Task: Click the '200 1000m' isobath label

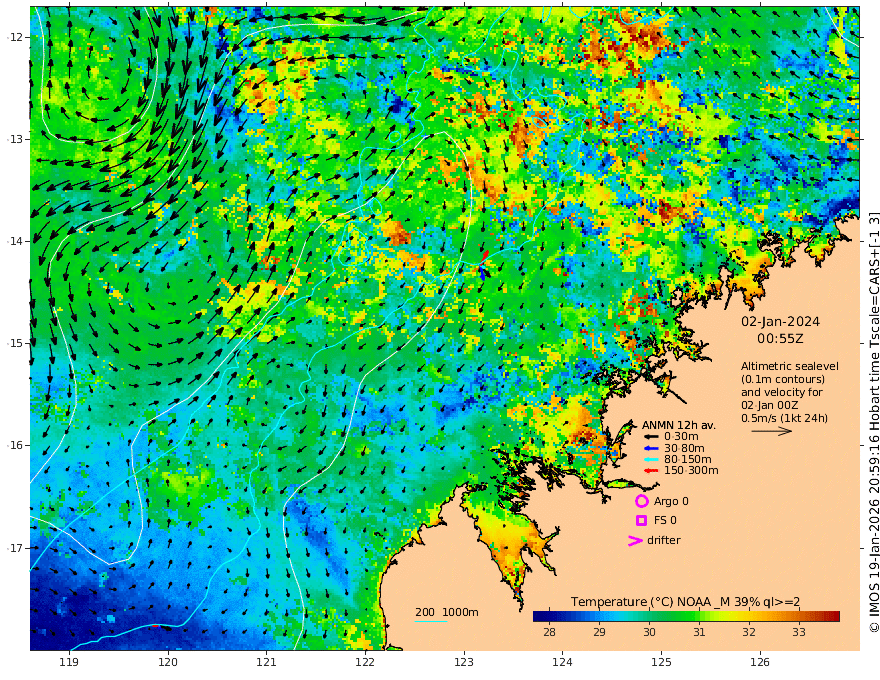Action: [x=447, y=612]
